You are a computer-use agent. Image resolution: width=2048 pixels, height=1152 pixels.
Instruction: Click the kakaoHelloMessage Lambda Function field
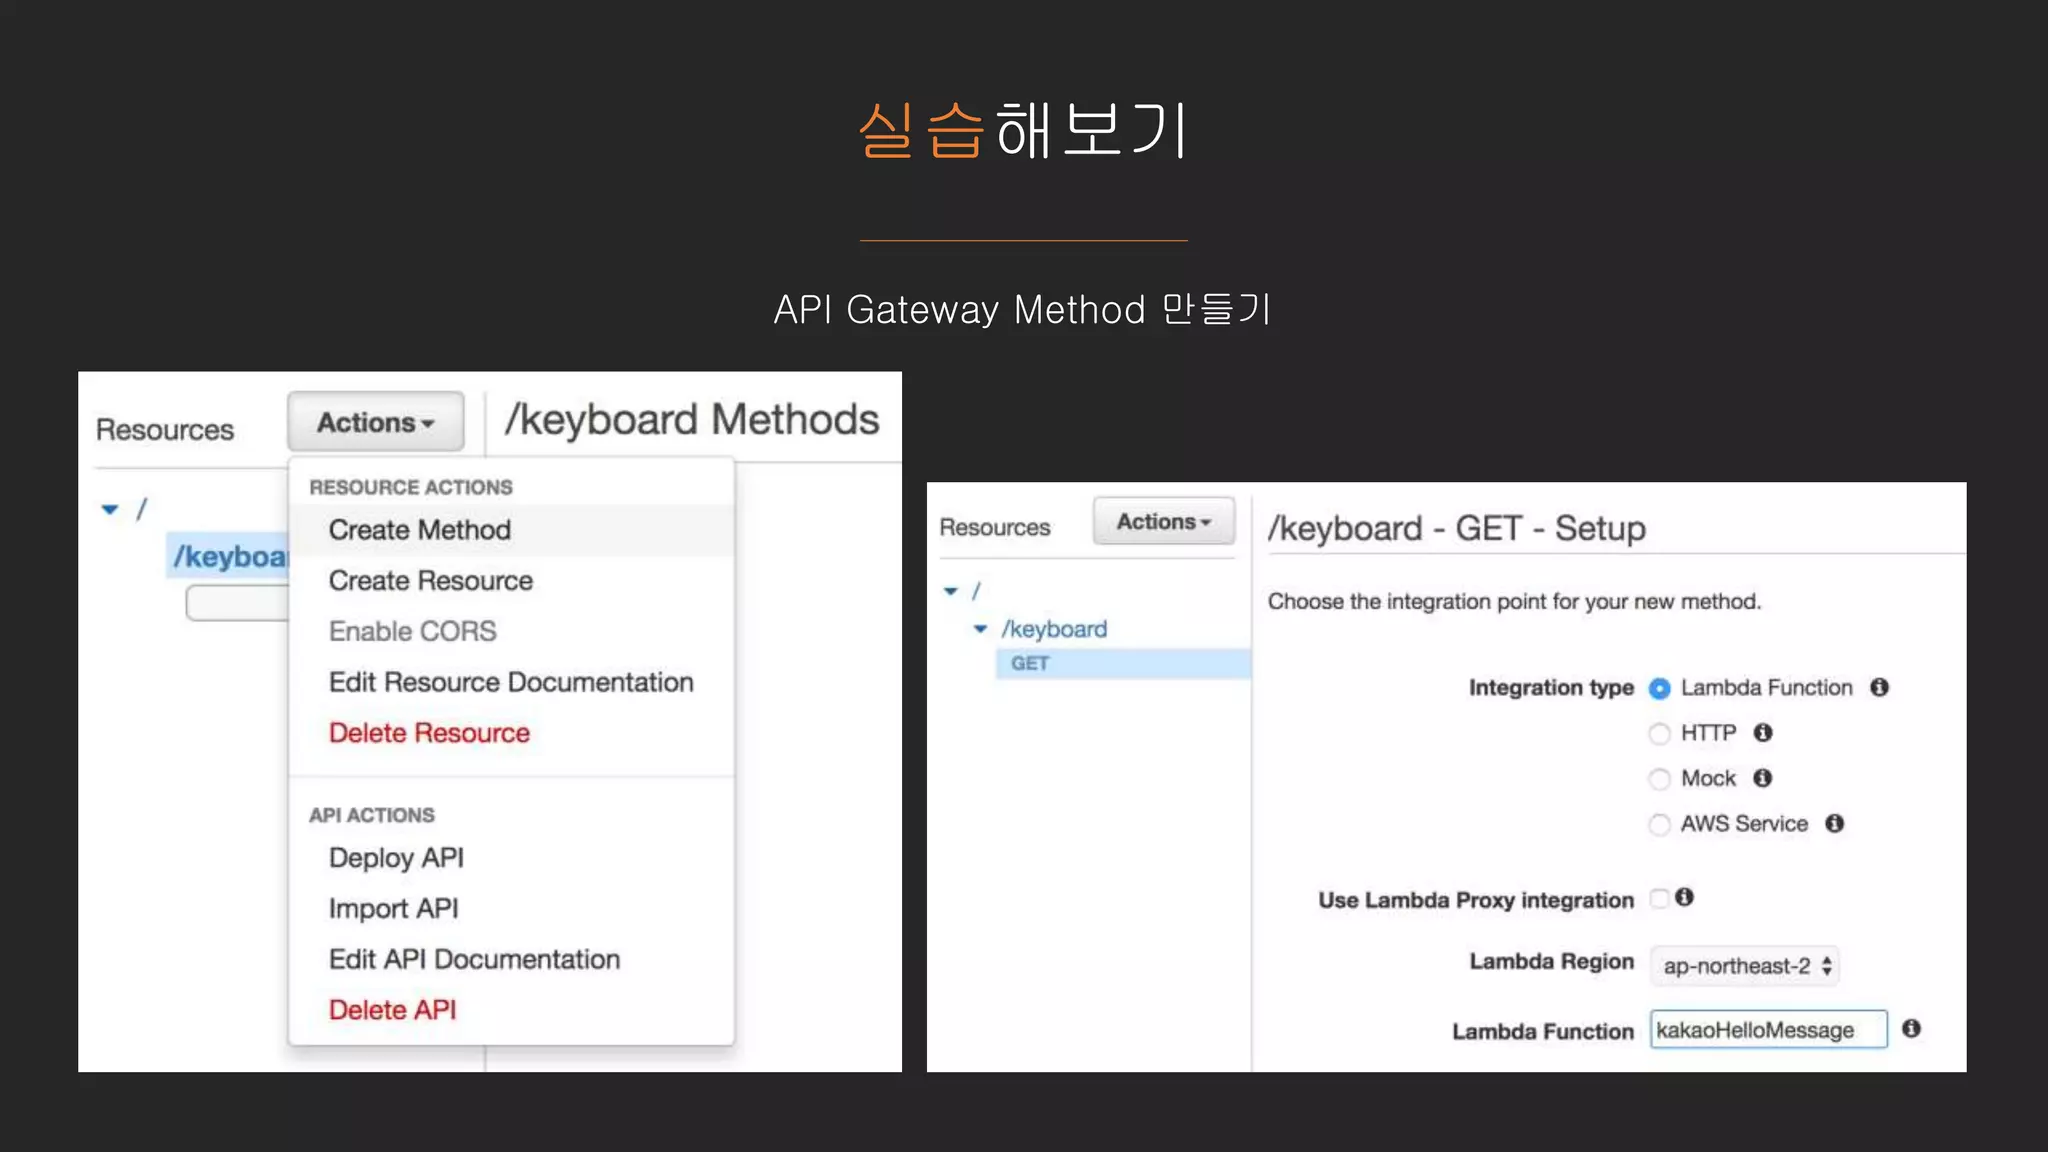click(1769, 1030)
